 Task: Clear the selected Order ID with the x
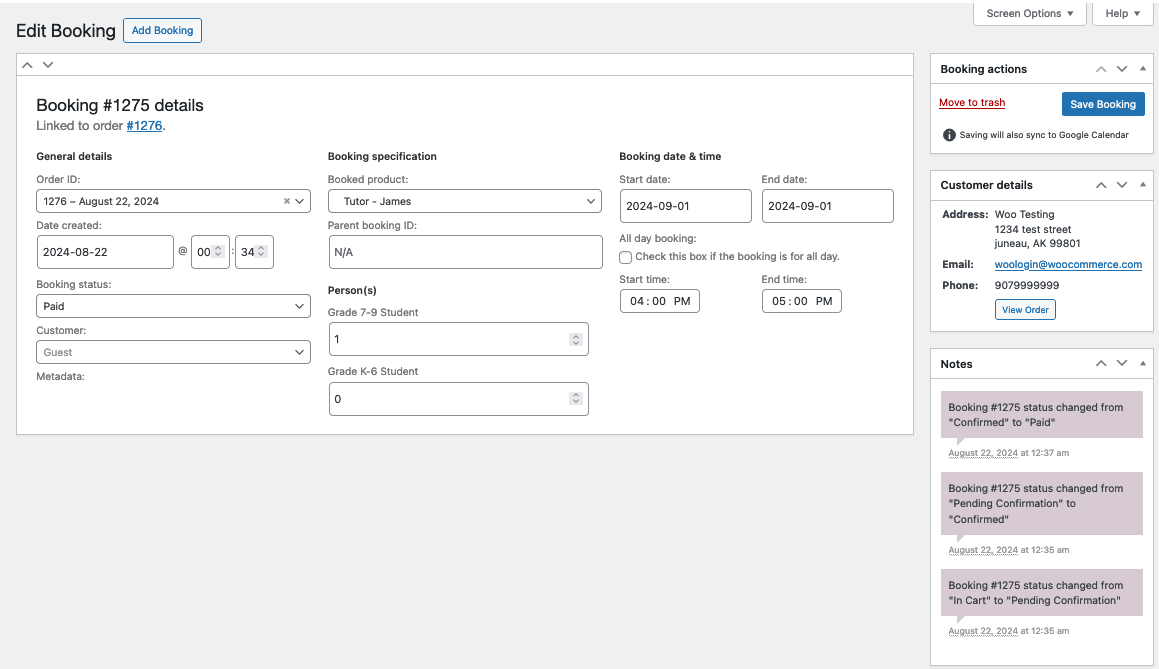[287, 201]
